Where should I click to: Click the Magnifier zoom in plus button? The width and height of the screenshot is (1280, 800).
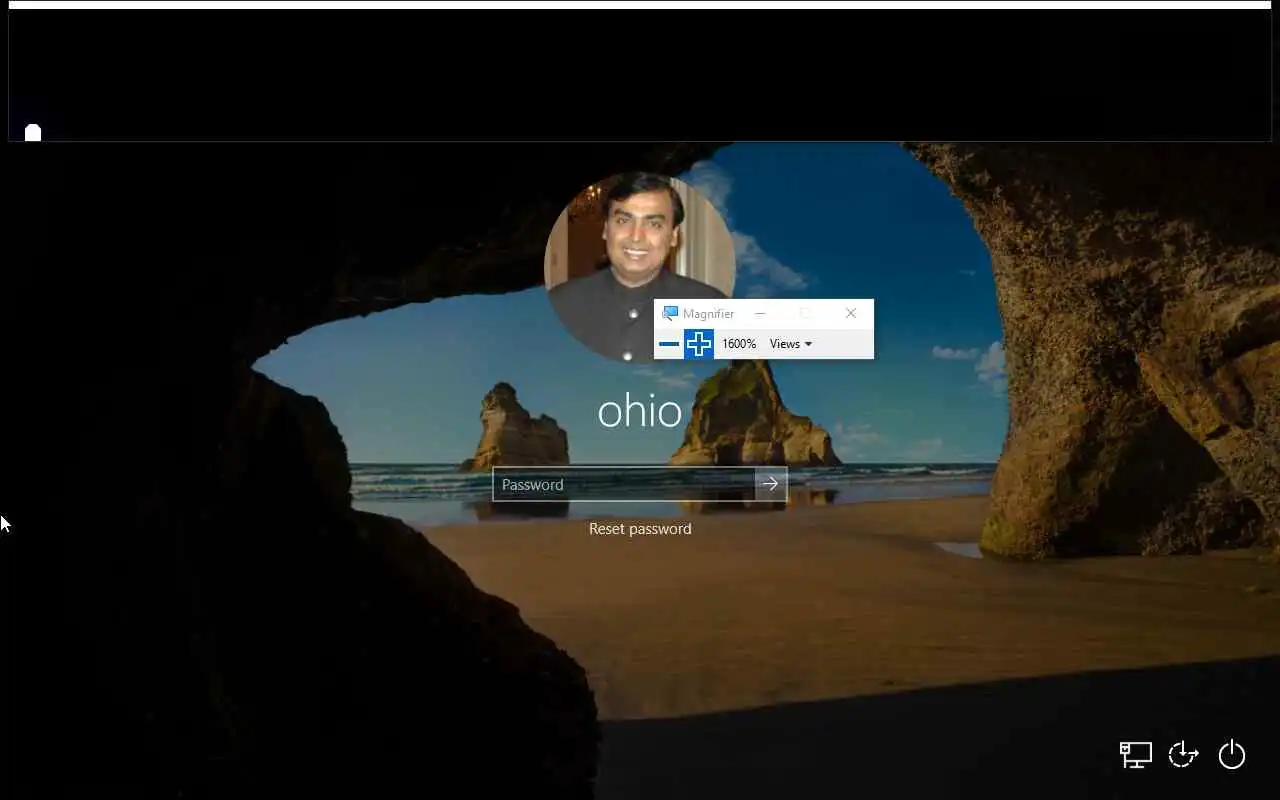coord(699,344)
